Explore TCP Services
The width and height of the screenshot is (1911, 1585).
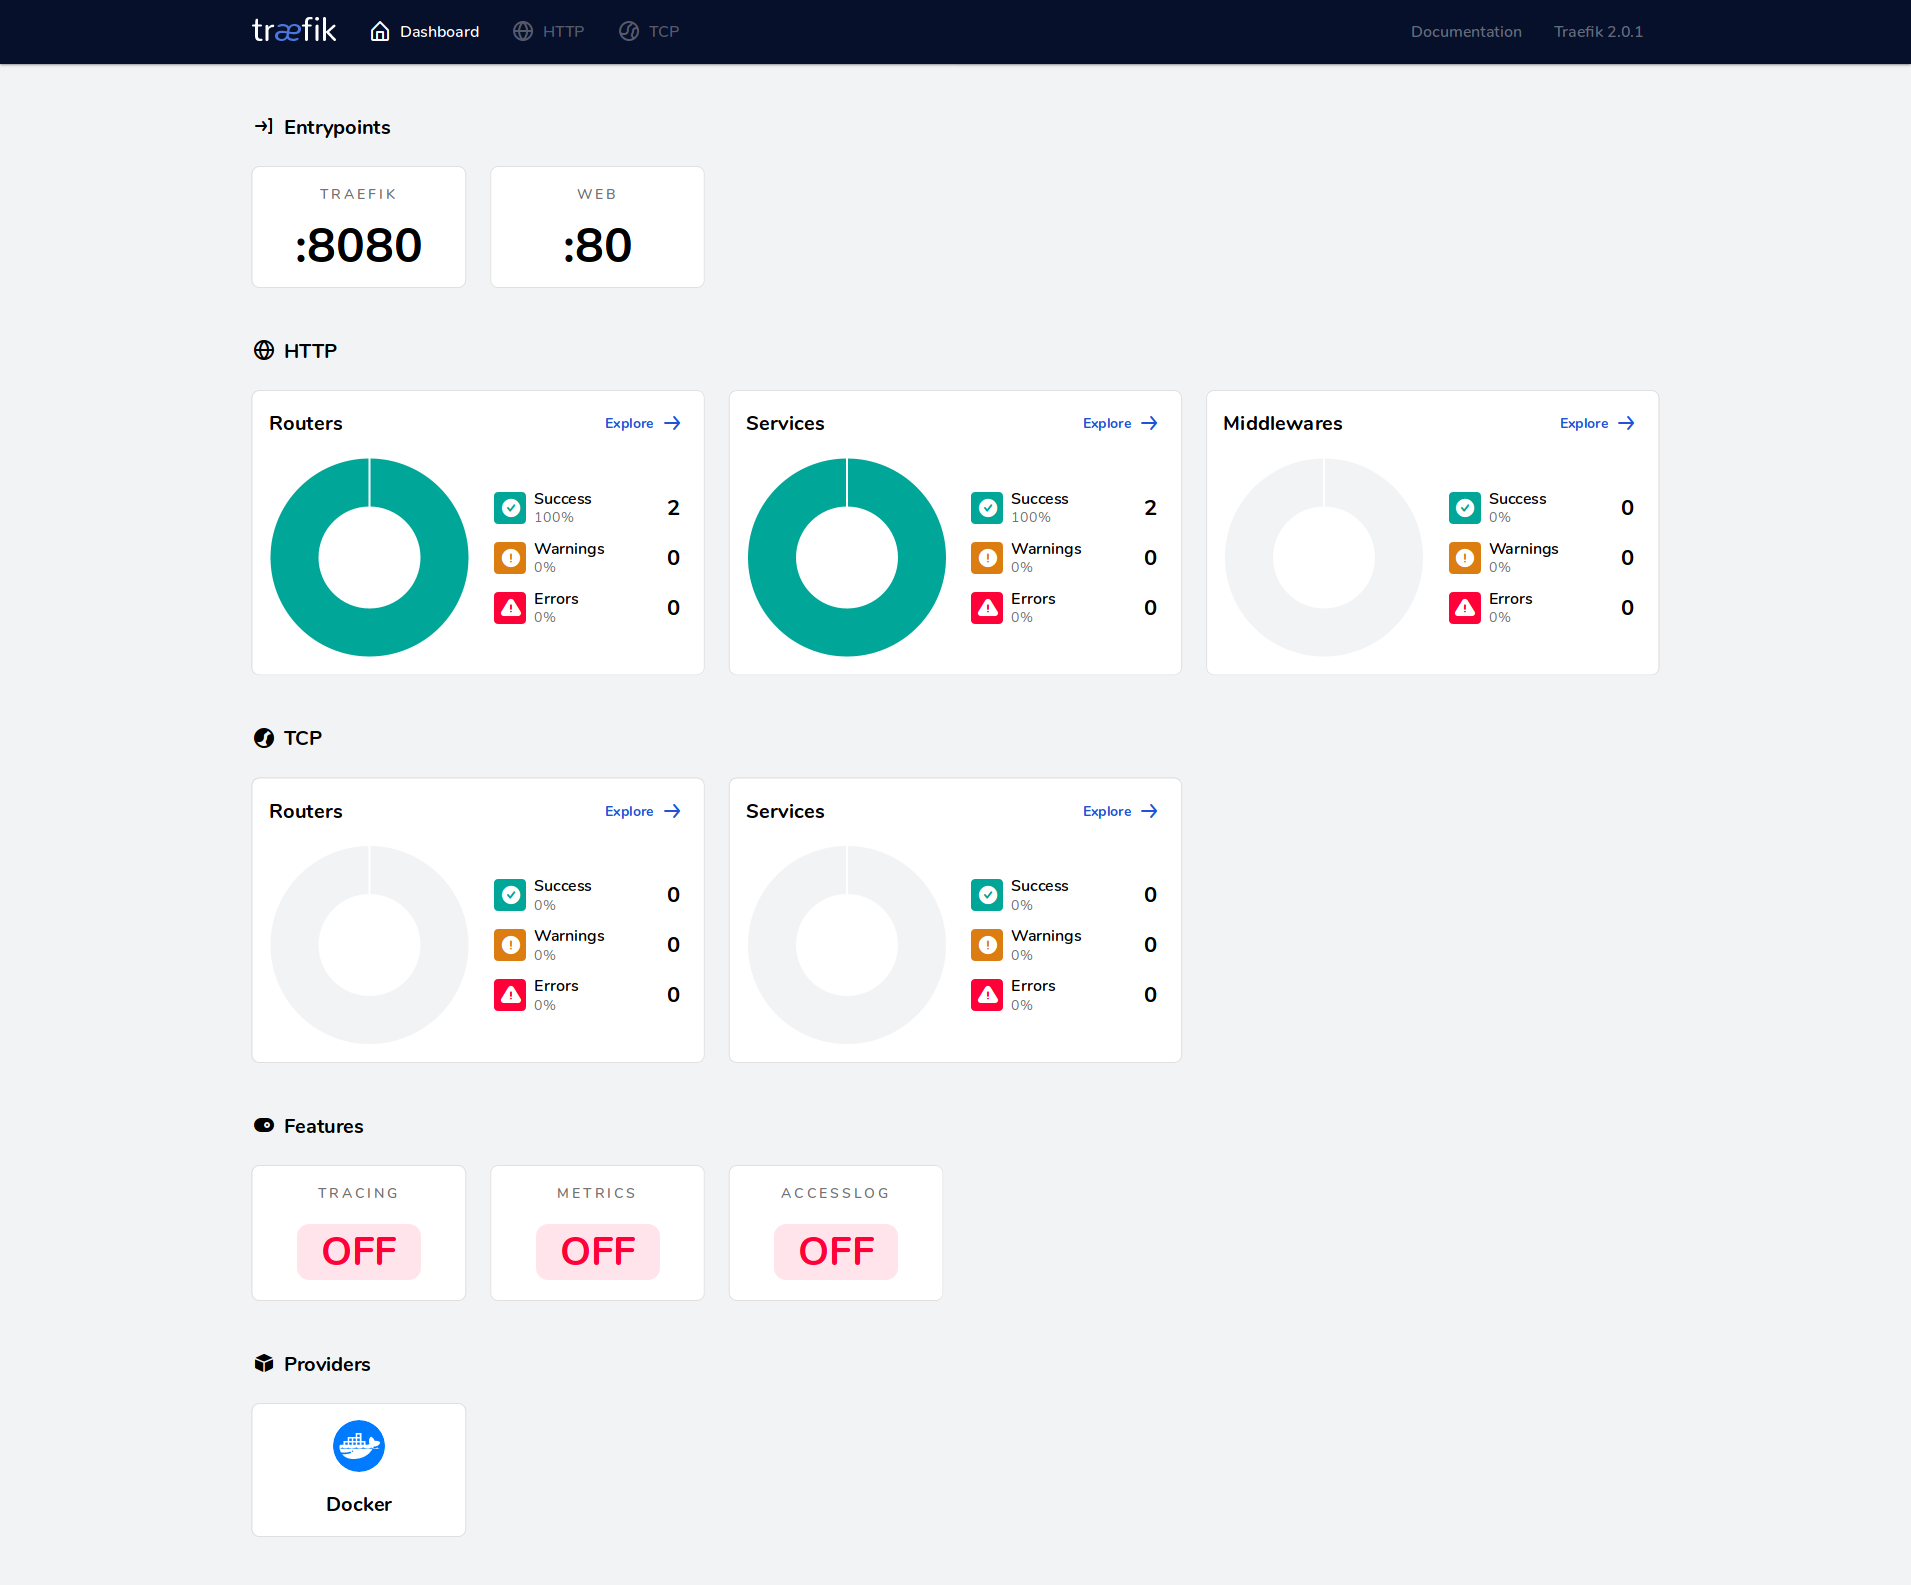pyautogui.click(x=1120, y=811)
